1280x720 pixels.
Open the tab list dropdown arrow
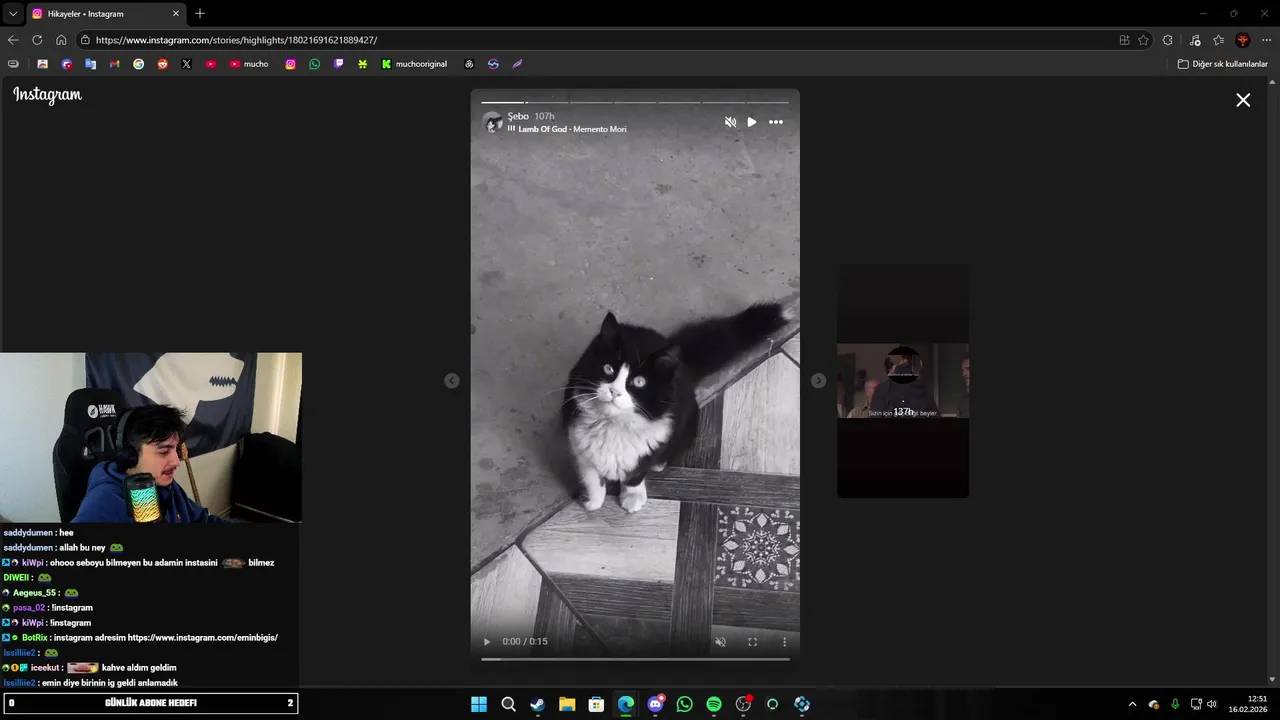pos(13,14)
